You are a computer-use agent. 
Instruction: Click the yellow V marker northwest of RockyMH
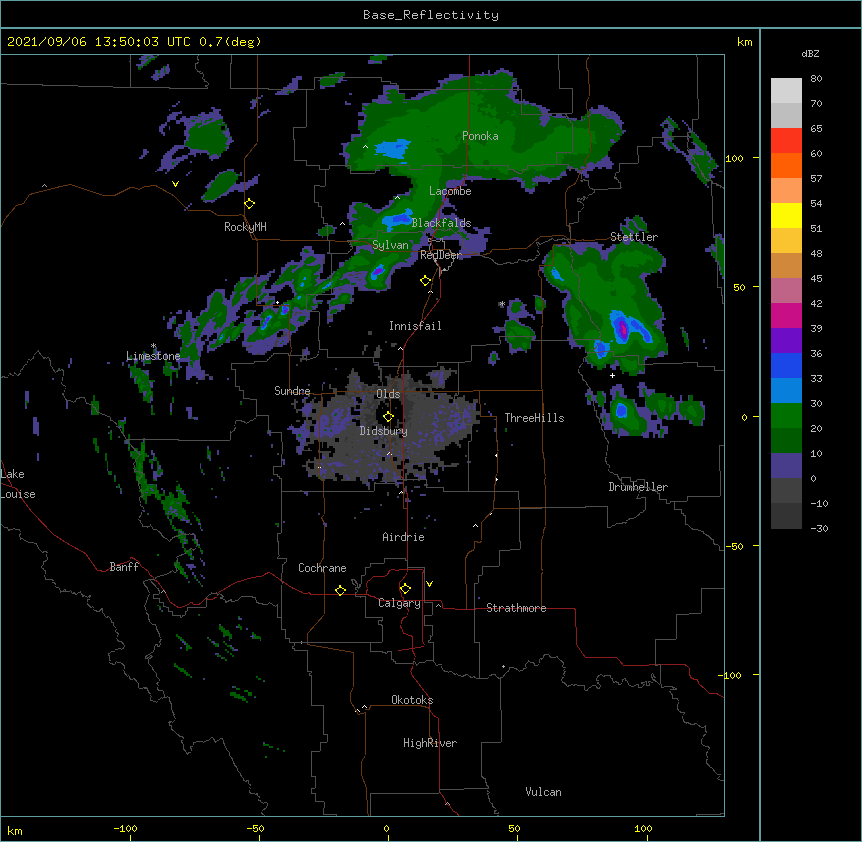click(x=175, y=184)
